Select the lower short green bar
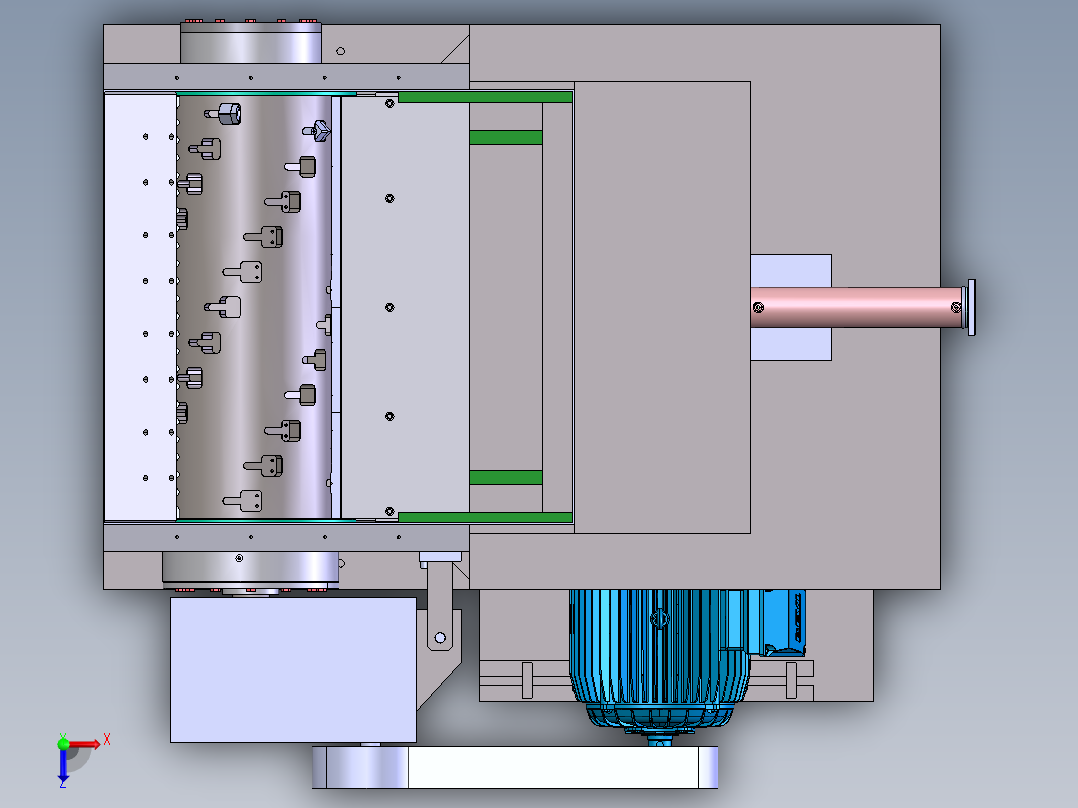The height and width of the screenshot is (808, 1078). pos(506,477)
